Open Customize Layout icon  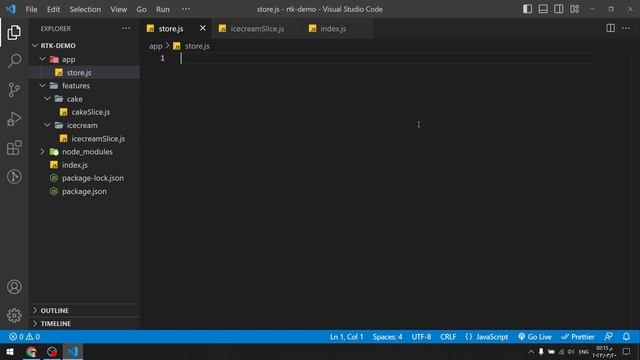(574, 9)
